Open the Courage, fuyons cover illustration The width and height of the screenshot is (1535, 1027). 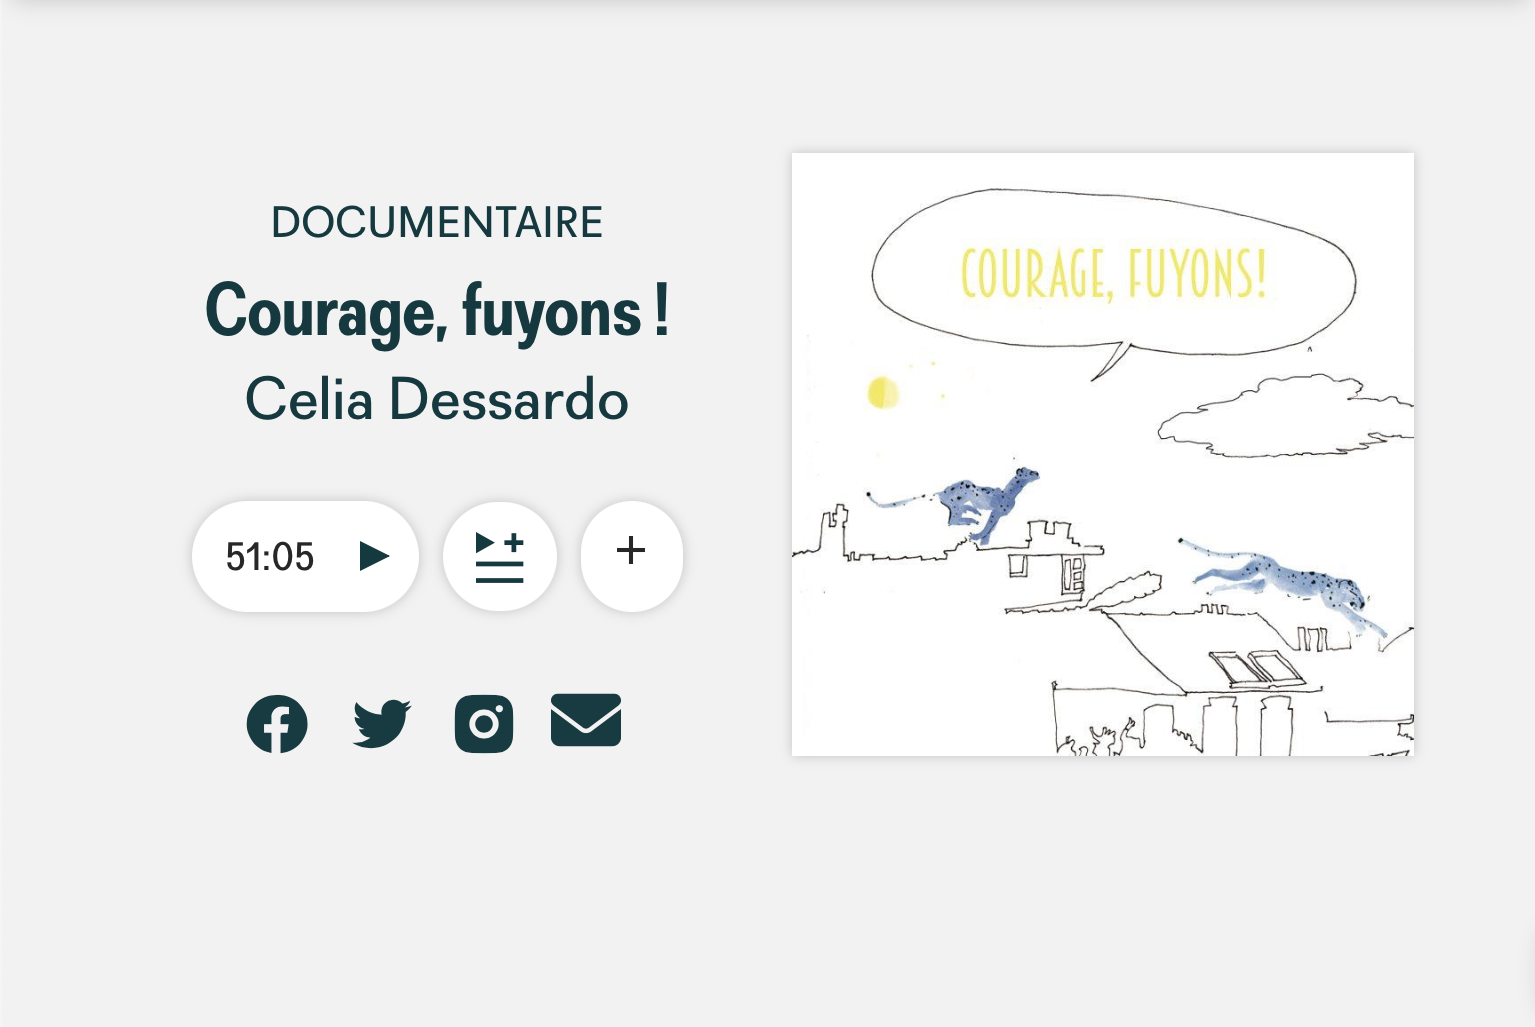1103,454
